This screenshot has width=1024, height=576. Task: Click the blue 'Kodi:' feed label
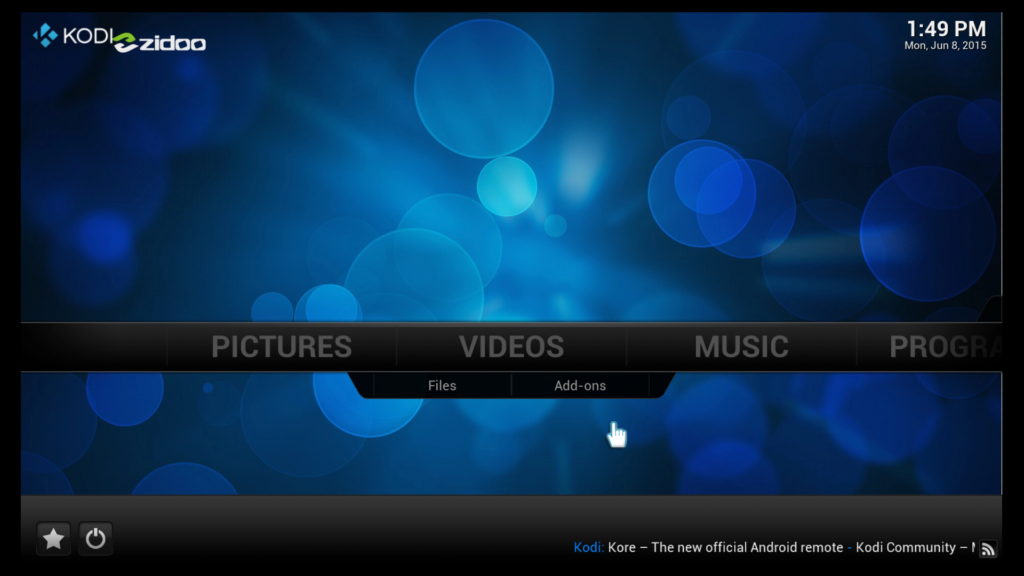(588, 547)
